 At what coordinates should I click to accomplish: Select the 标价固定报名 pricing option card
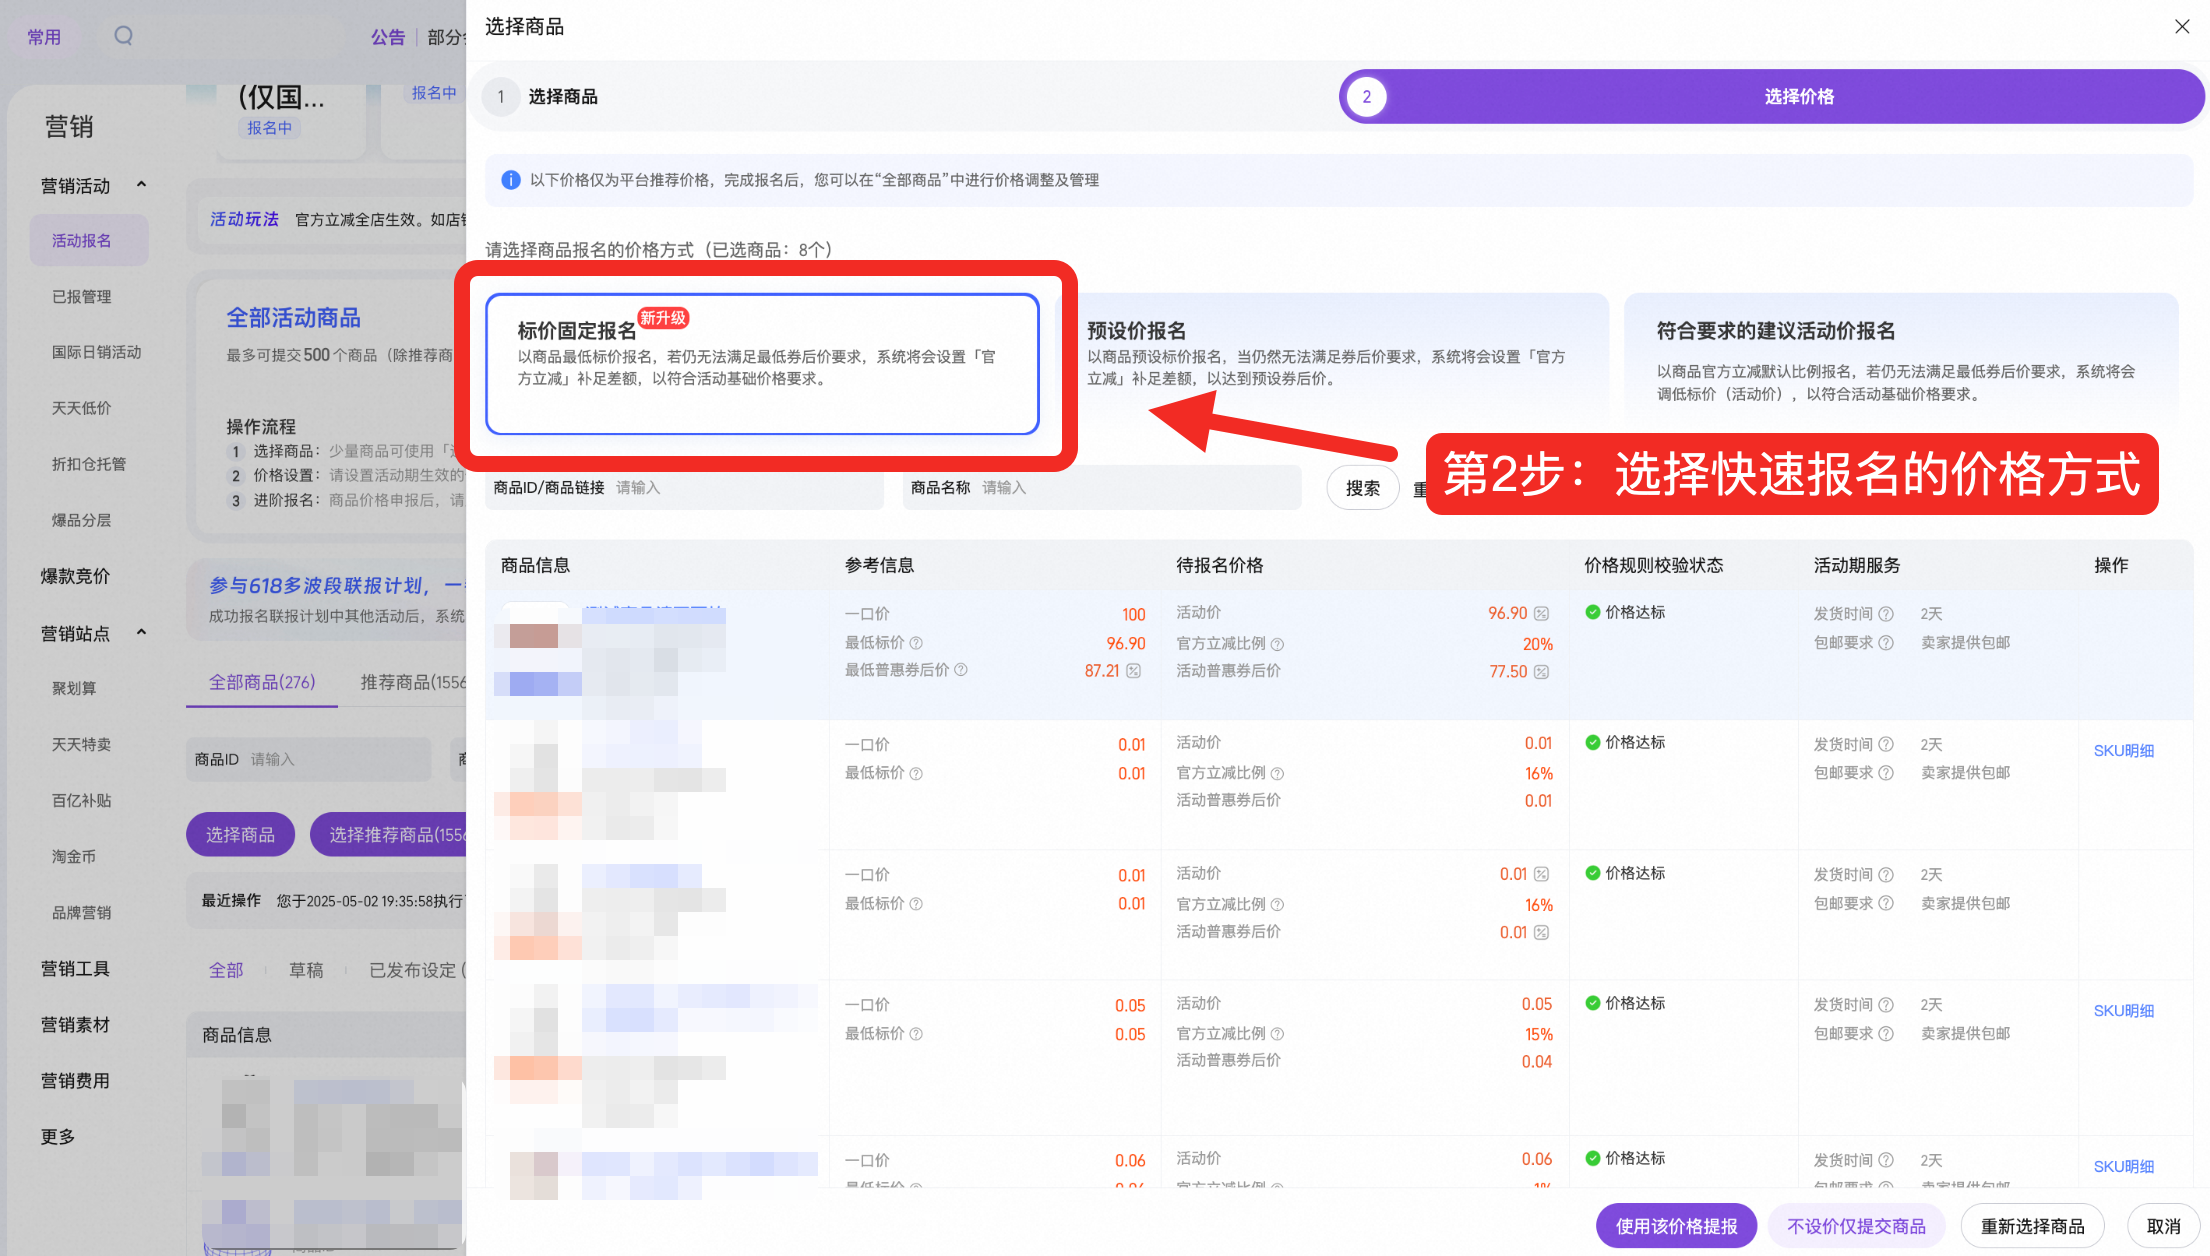tap(762, 364)
